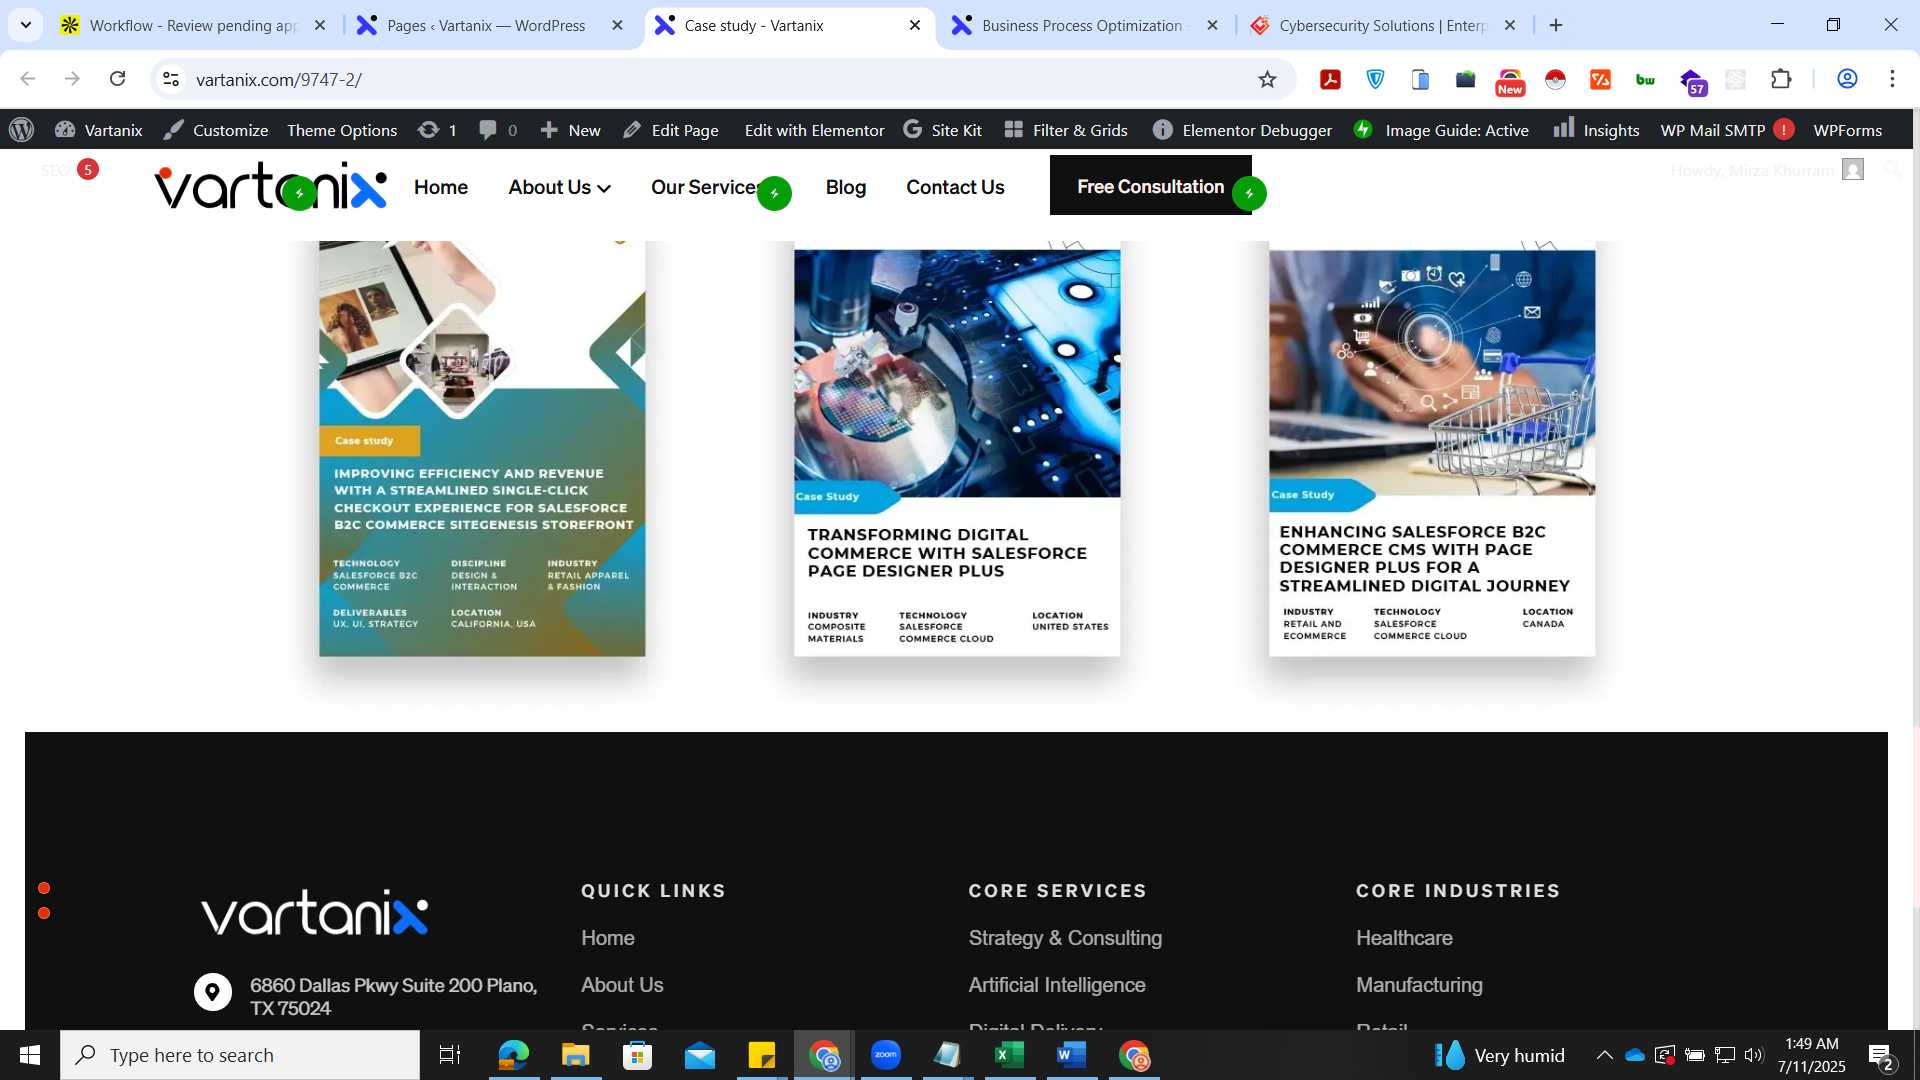Open the updates icon showing 1
1920x1080 pixels.
coord(437,130)
